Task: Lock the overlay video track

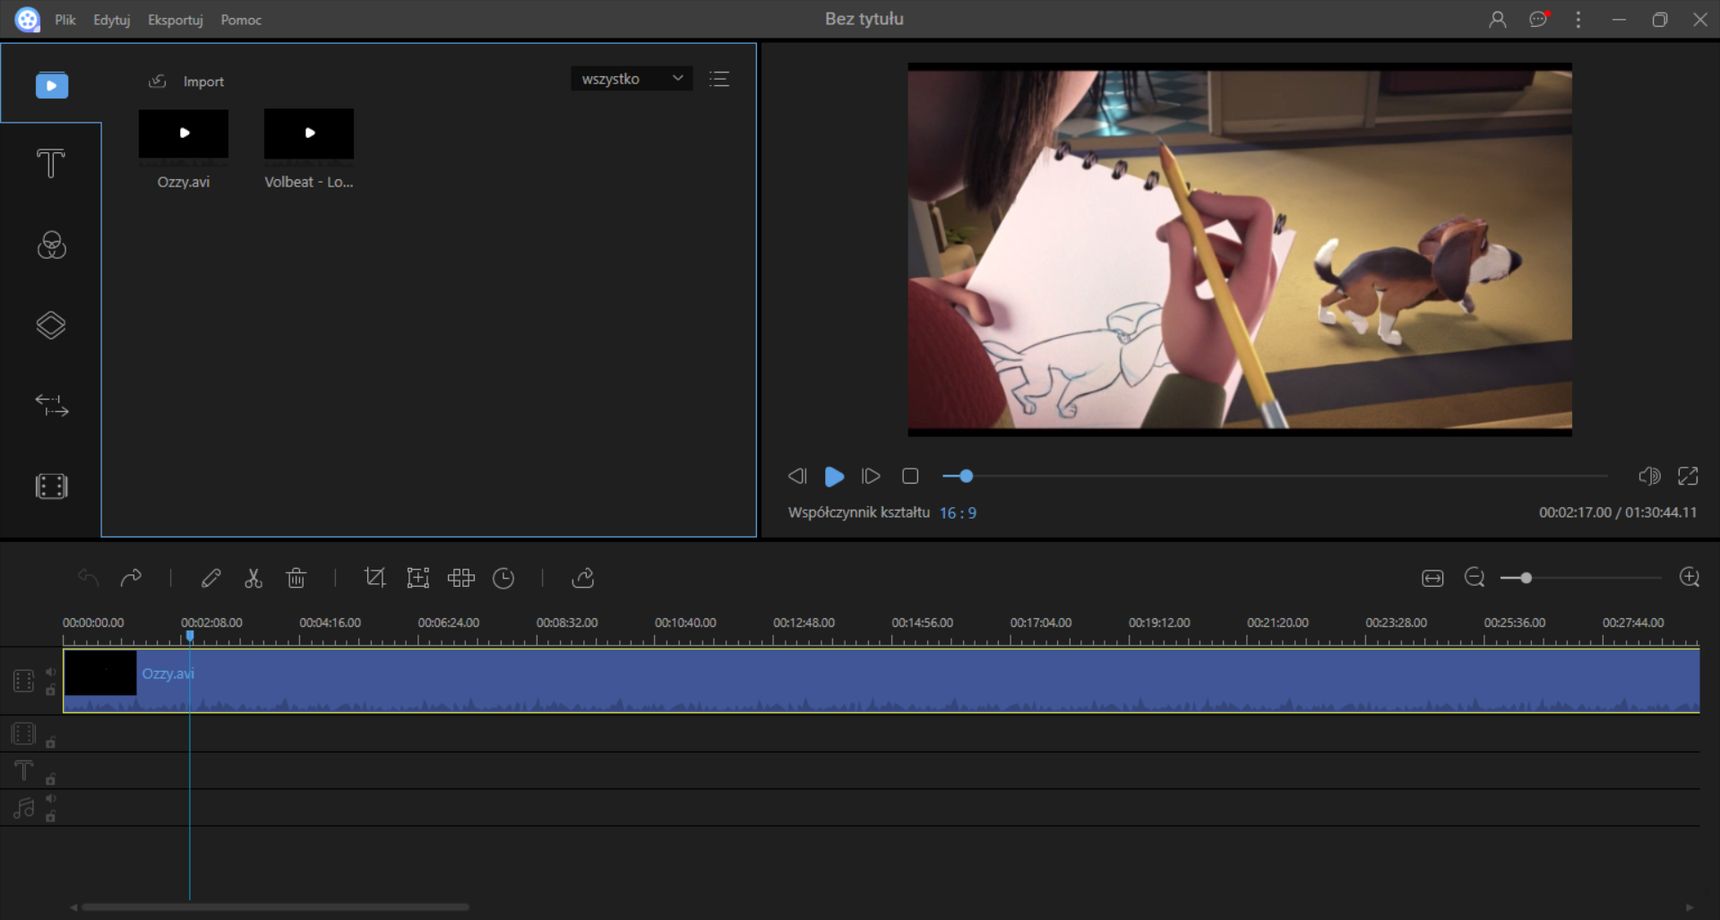Action: pyautogui.click(x=50, y=742)
